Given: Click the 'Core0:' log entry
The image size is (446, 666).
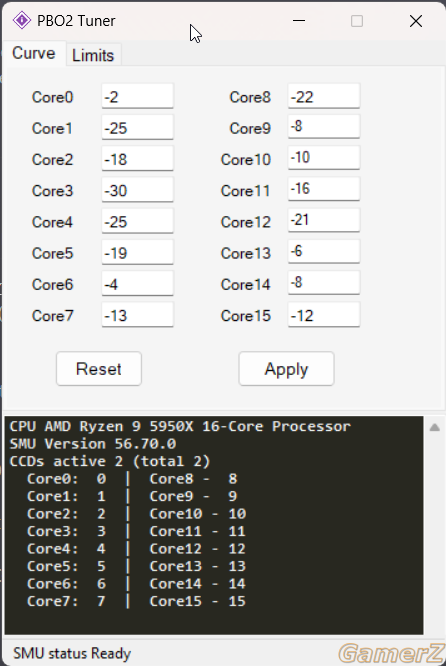Looking at the screenshot, I should click(x=66, y=479).
